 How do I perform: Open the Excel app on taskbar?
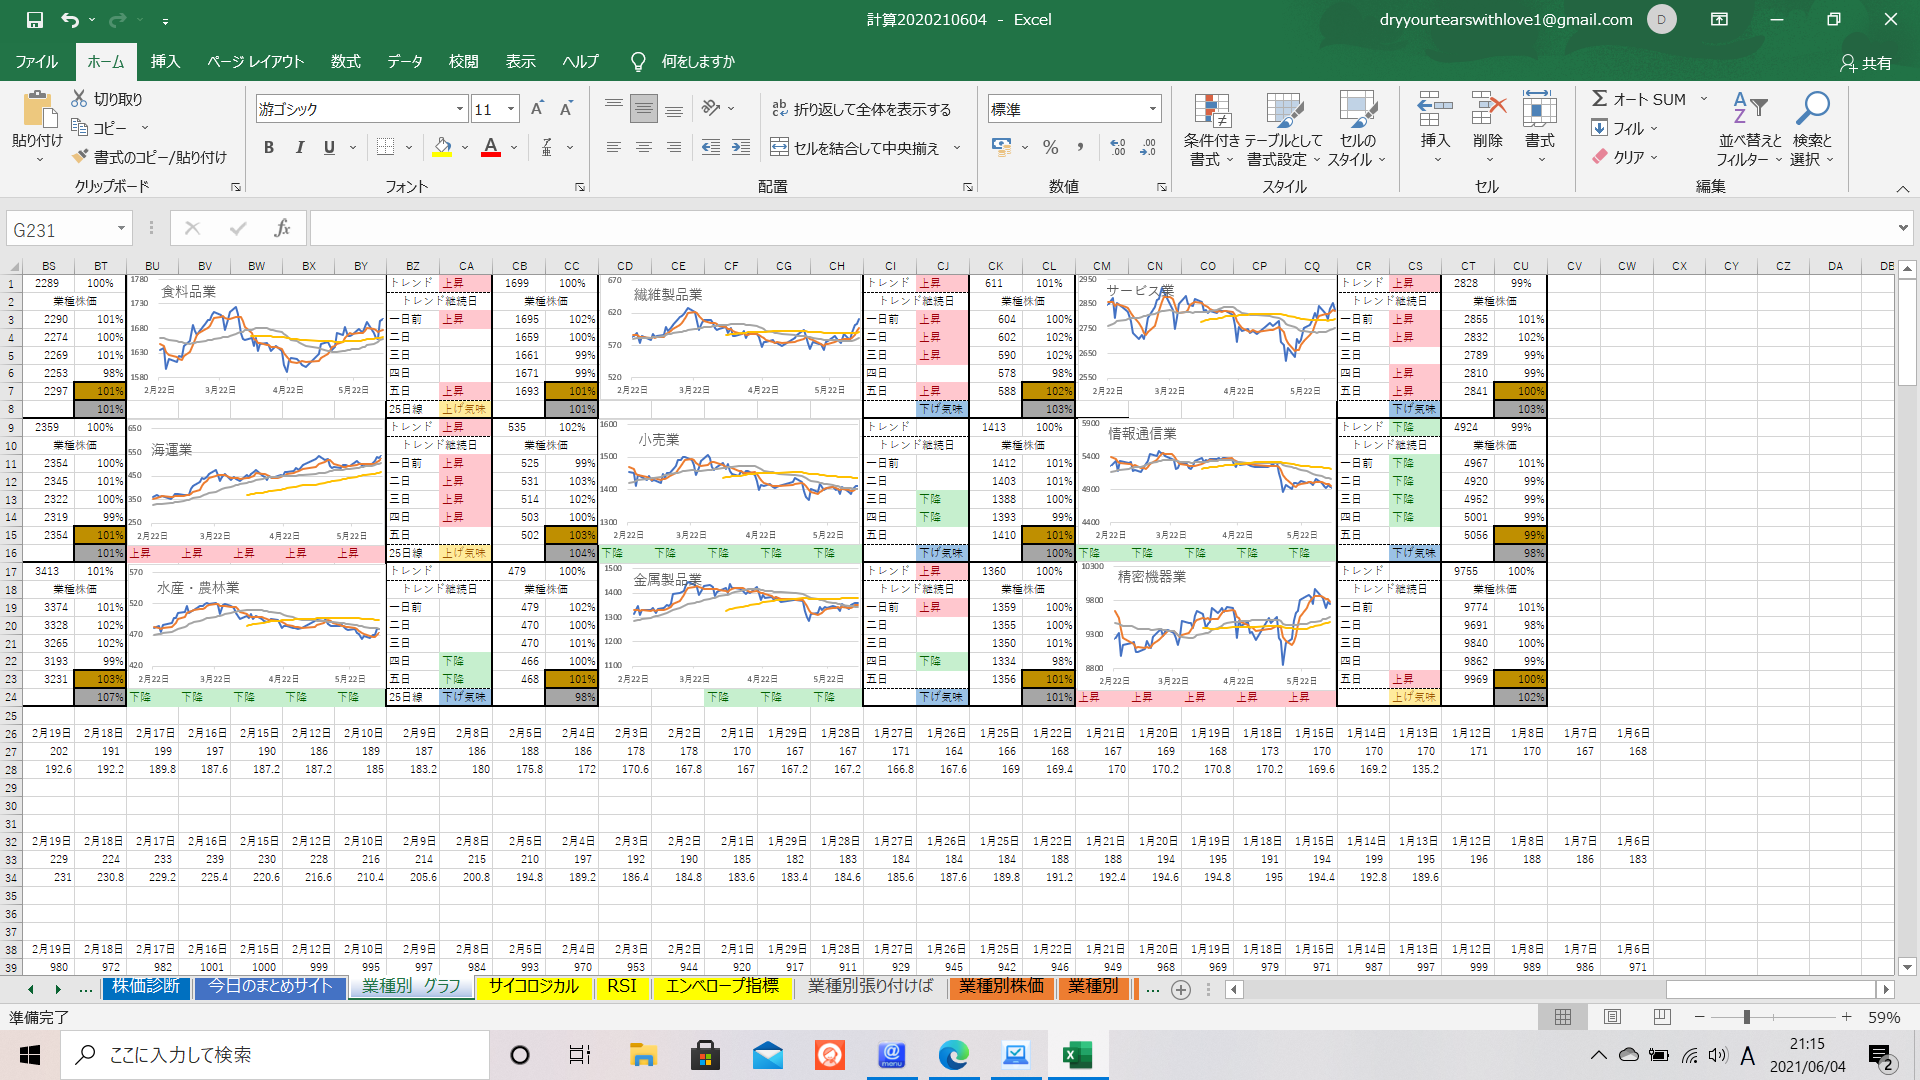1077,1055
